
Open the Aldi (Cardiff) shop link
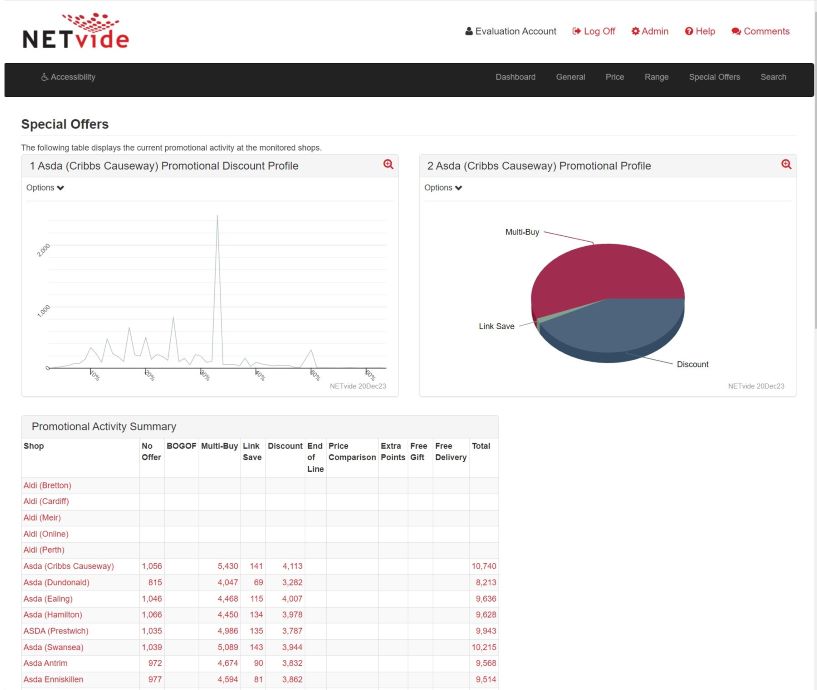point(46,501)
